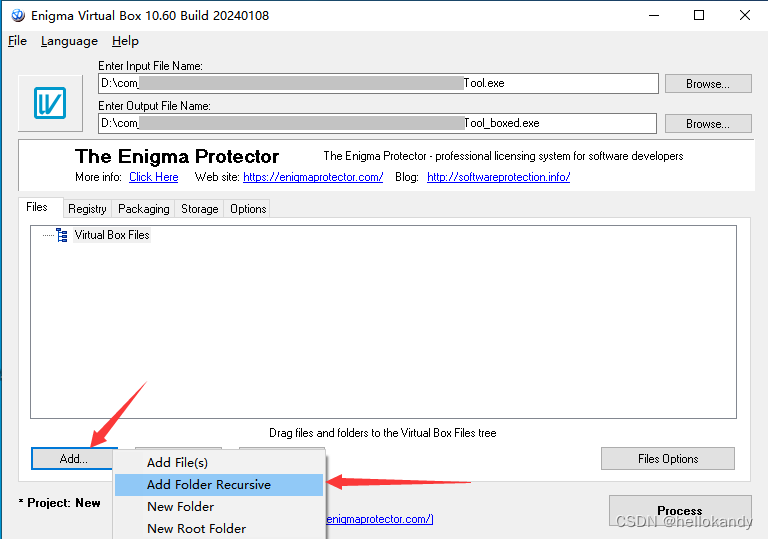Image resolution: width=768 pixels, height=539 pixels.
Task: Switch to the Registry tab
Action: tap(87, 209)
